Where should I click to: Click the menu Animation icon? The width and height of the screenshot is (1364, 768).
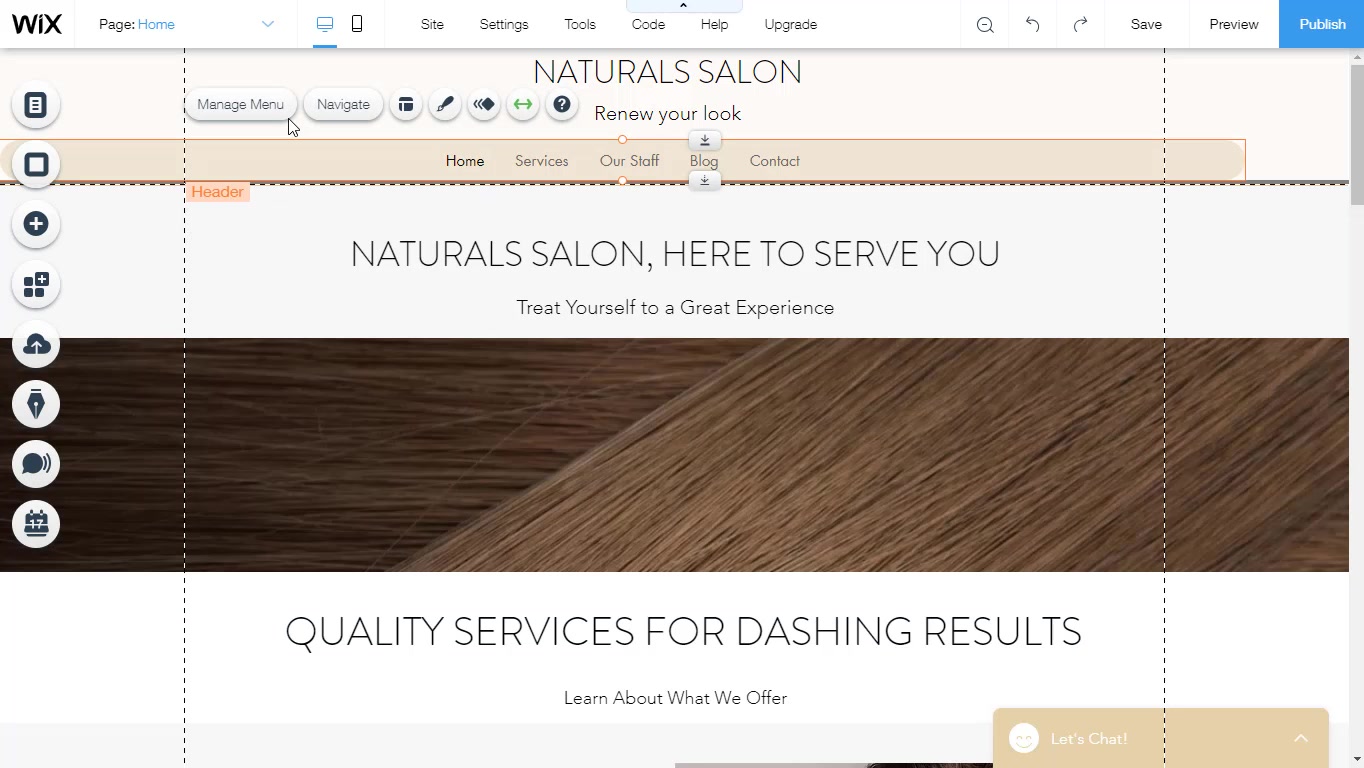[x=484, y=104]
